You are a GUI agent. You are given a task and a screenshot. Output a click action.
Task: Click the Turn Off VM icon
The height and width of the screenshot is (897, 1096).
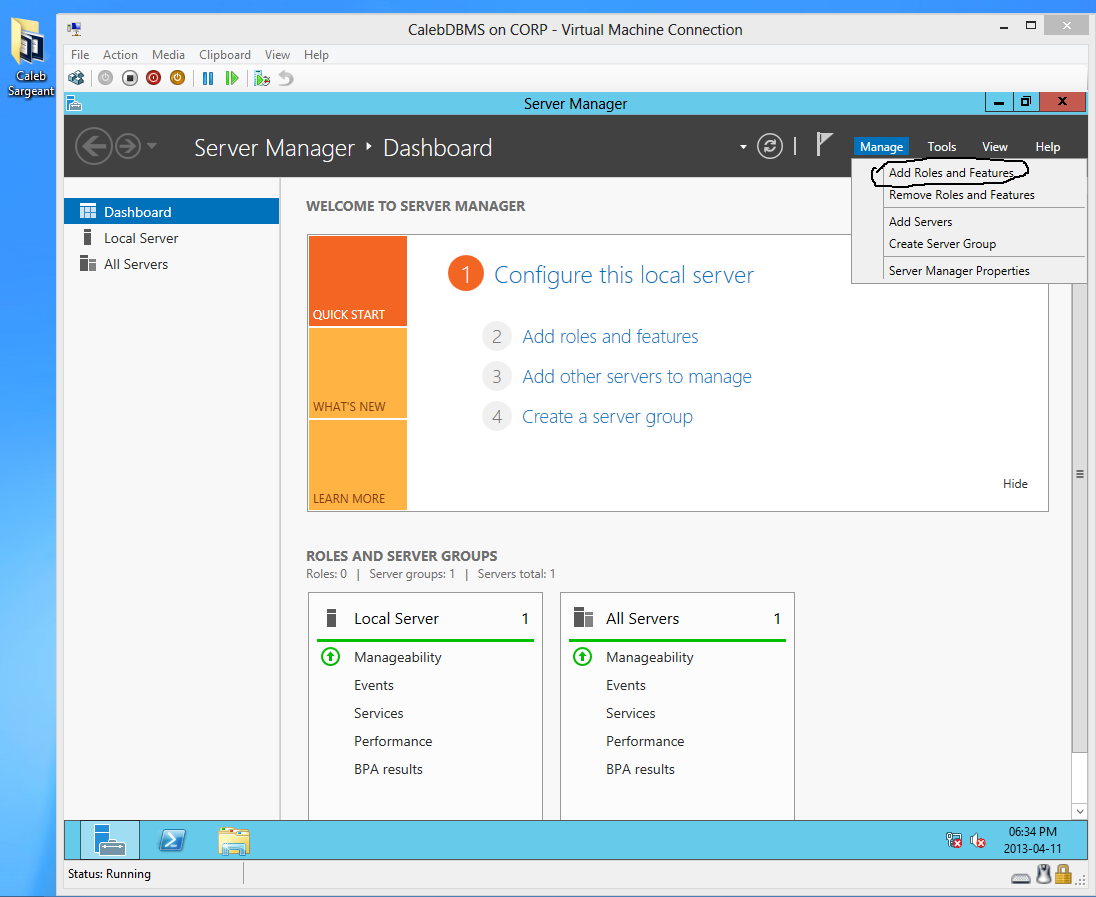click(x=130, y=78)
